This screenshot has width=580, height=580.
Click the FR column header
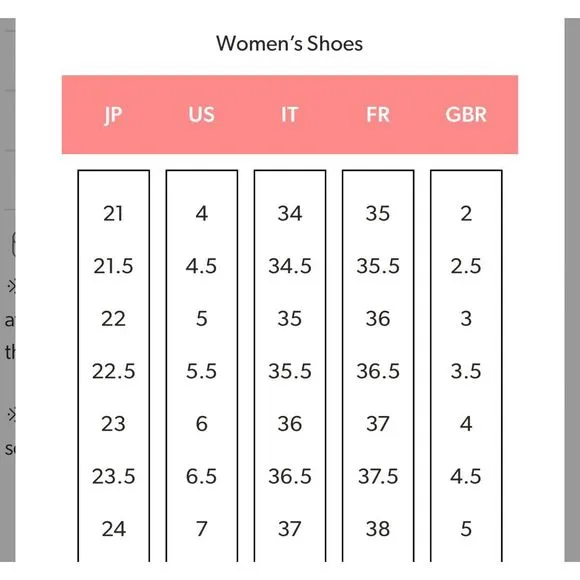[x=378, y=115]
